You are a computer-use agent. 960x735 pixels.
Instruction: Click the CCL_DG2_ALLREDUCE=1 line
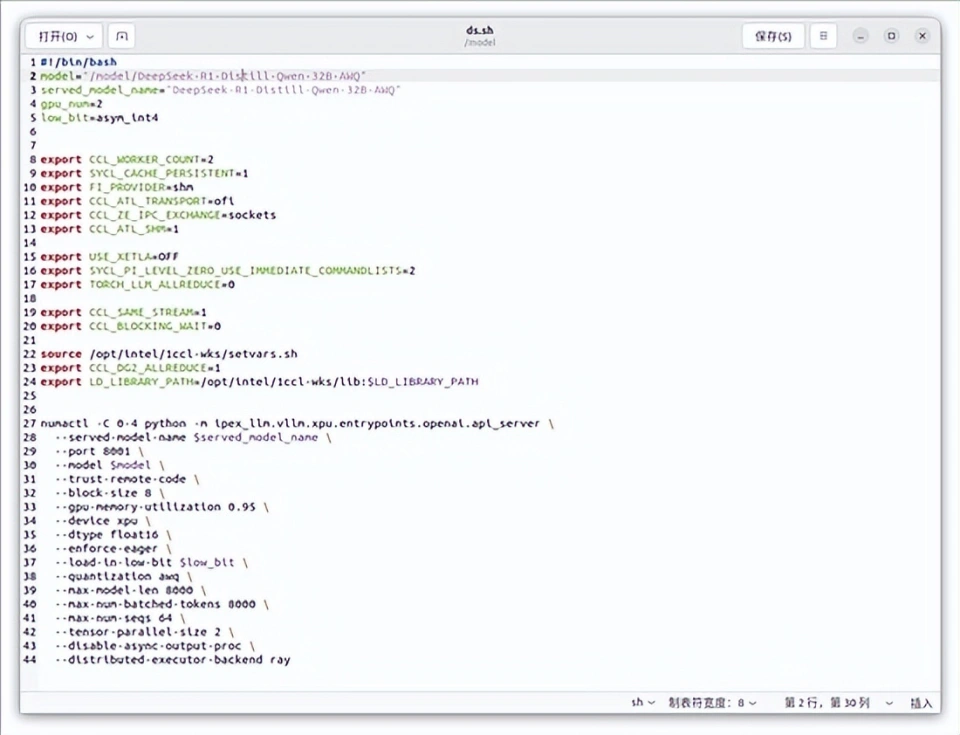[130, 368]
